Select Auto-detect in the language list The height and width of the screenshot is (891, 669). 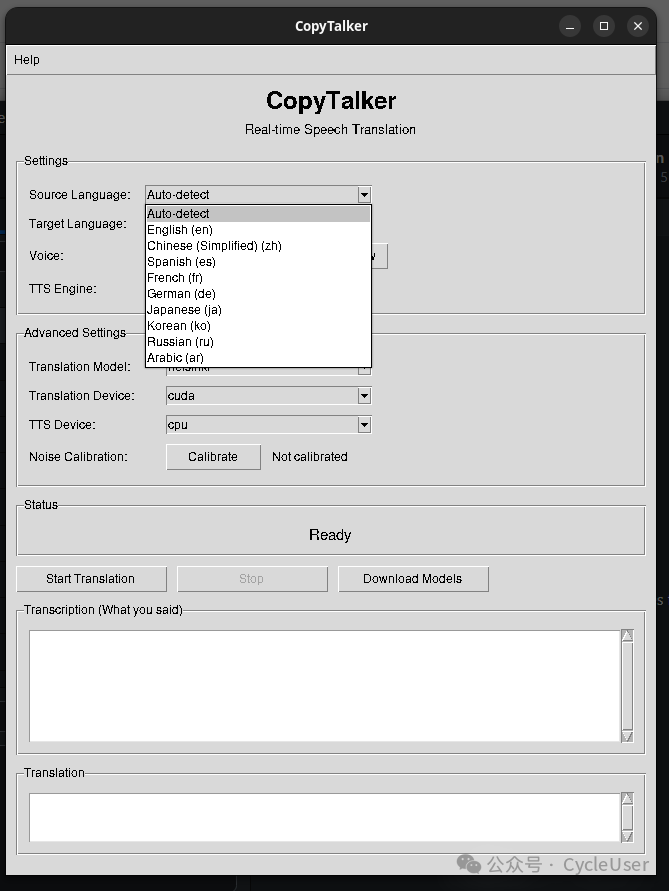click(258, 214)
